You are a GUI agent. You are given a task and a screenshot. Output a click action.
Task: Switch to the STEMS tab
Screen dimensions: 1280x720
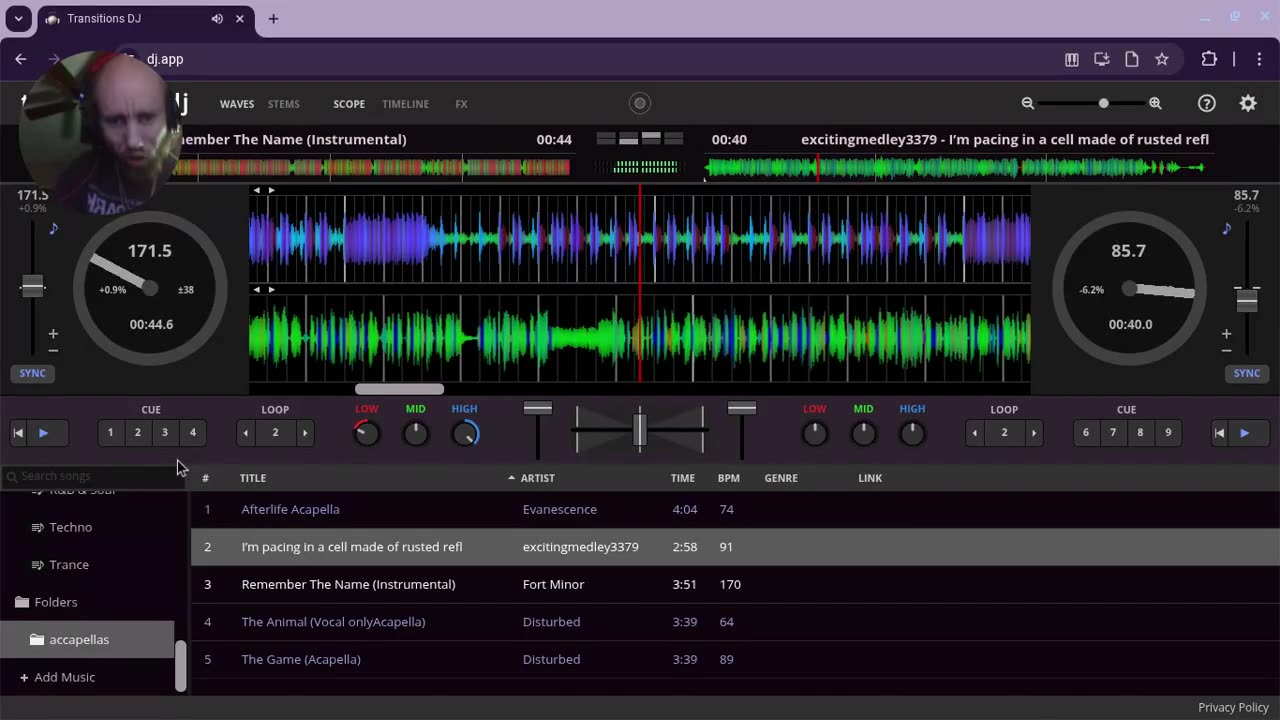tap(283, 104)
